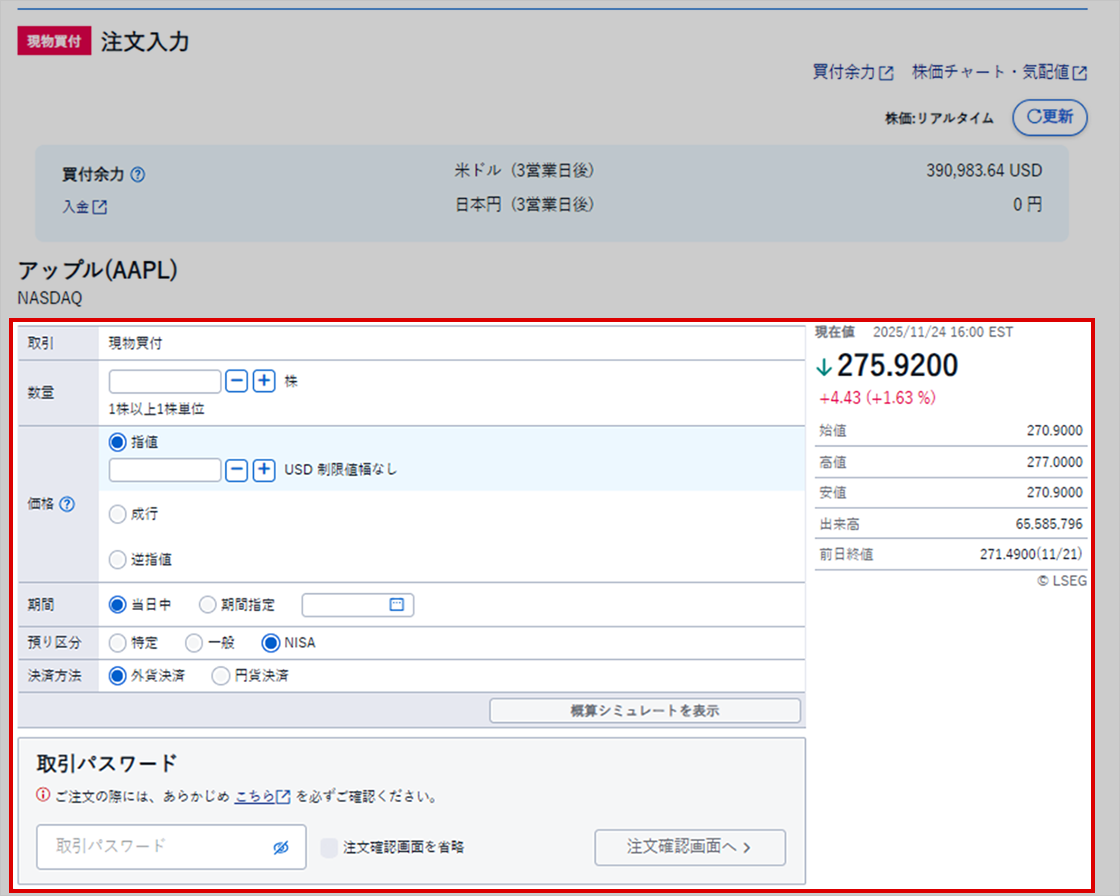Decrease limit price with minus button
The image size is (1120, 896).
click(x=236, y=470)
